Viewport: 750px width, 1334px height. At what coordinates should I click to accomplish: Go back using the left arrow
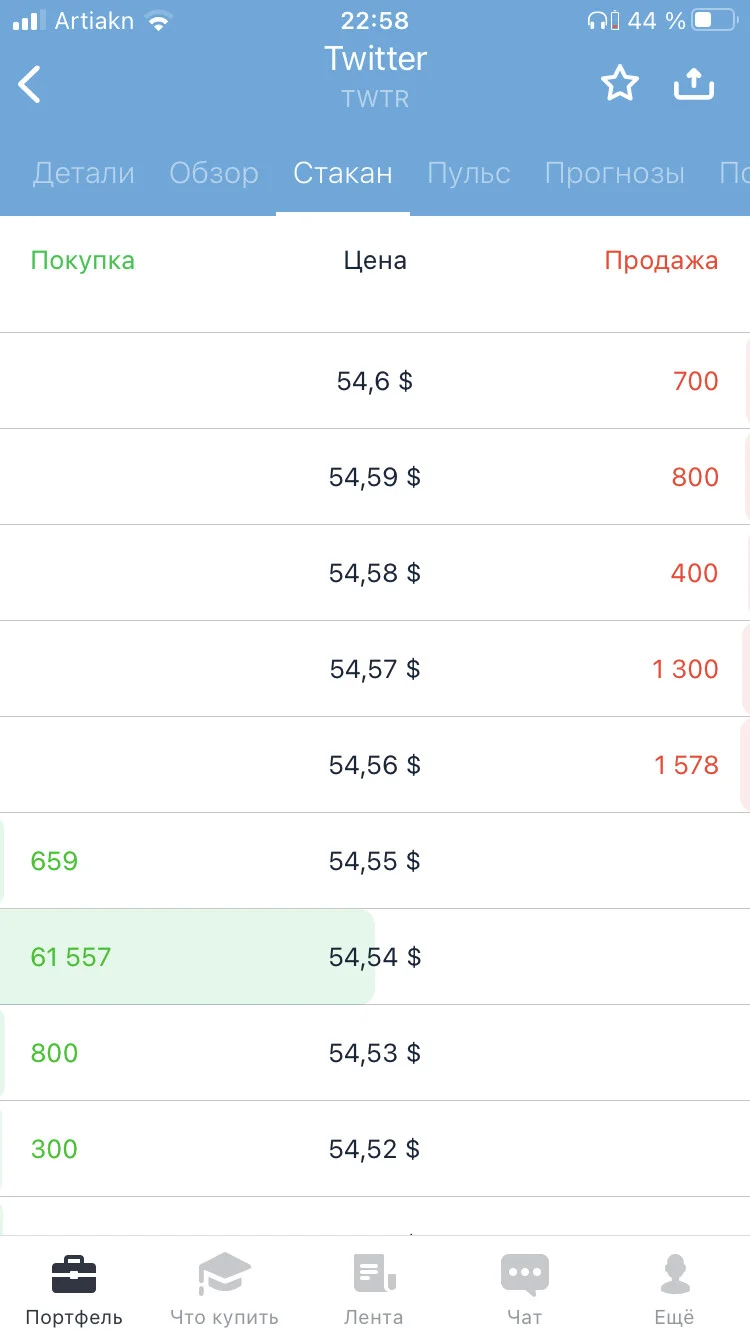tap(30, 84)
